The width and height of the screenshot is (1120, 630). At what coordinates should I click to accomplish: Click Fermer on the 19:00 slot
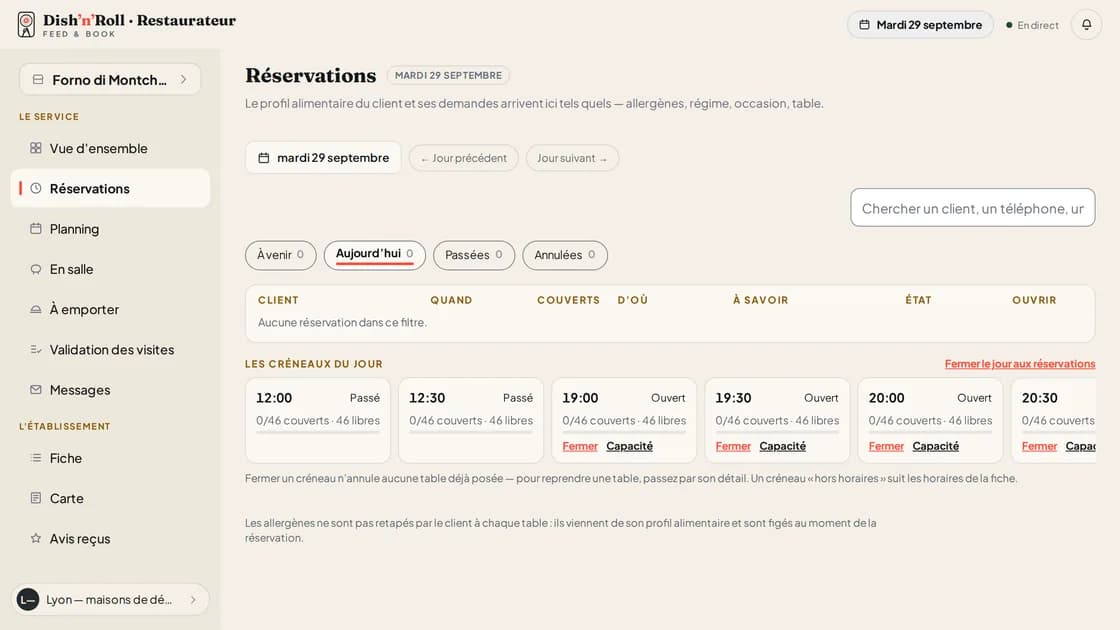pyautogui.click(x=580, y=446)
